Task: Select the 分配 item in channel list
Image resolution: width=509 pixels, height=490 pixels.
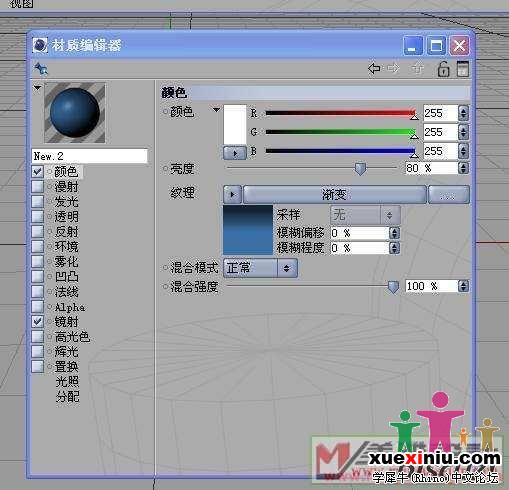Action: pyautogui.click(x=67, y=396)
